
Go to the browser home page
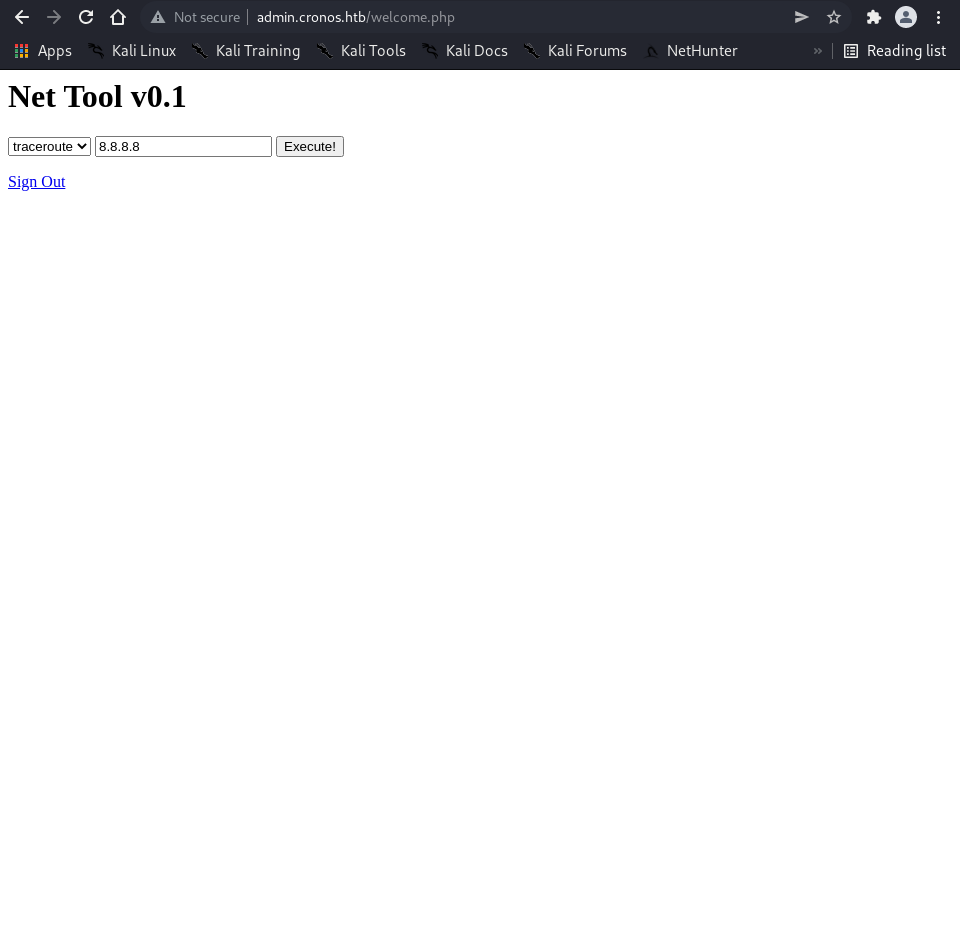point(118,17)
